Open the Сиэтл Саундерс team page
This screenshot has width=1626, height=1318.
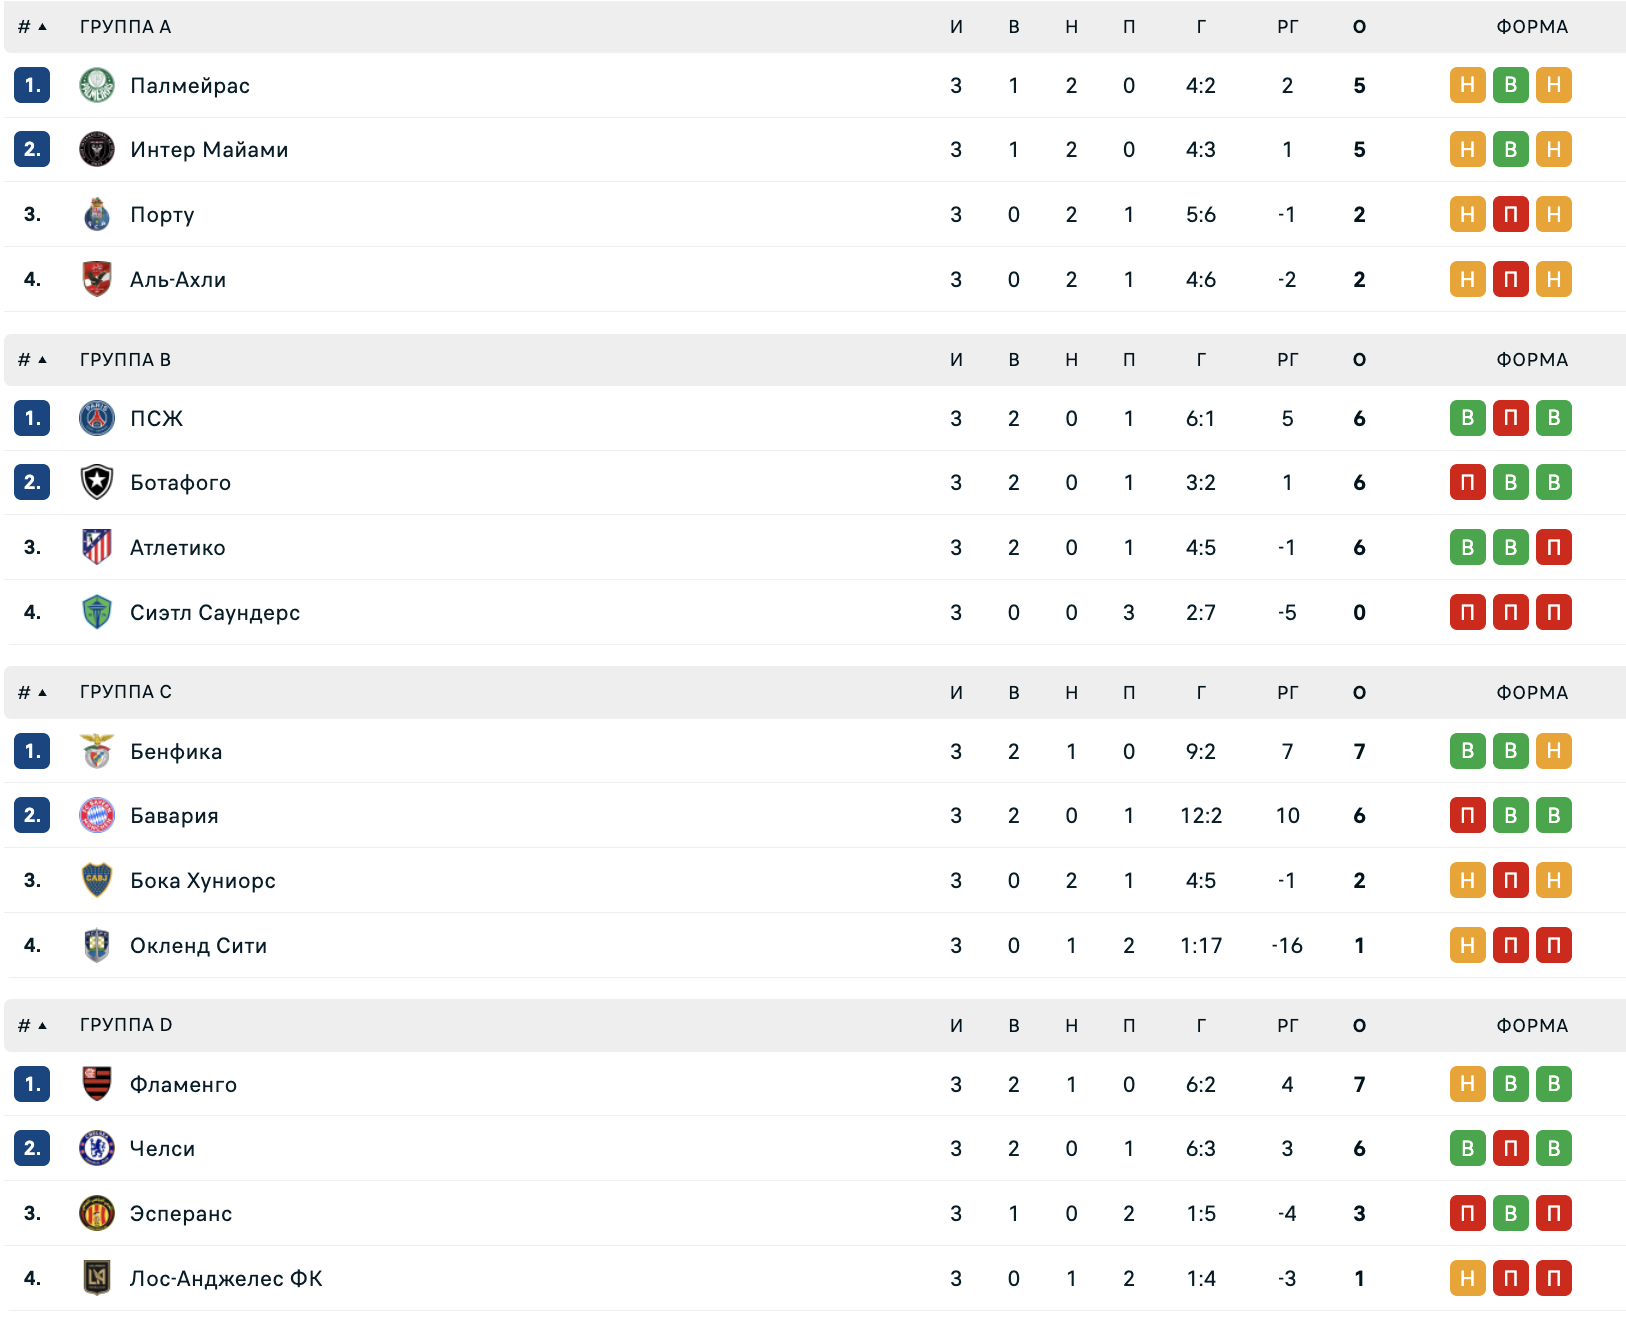(x=215, y=613)
